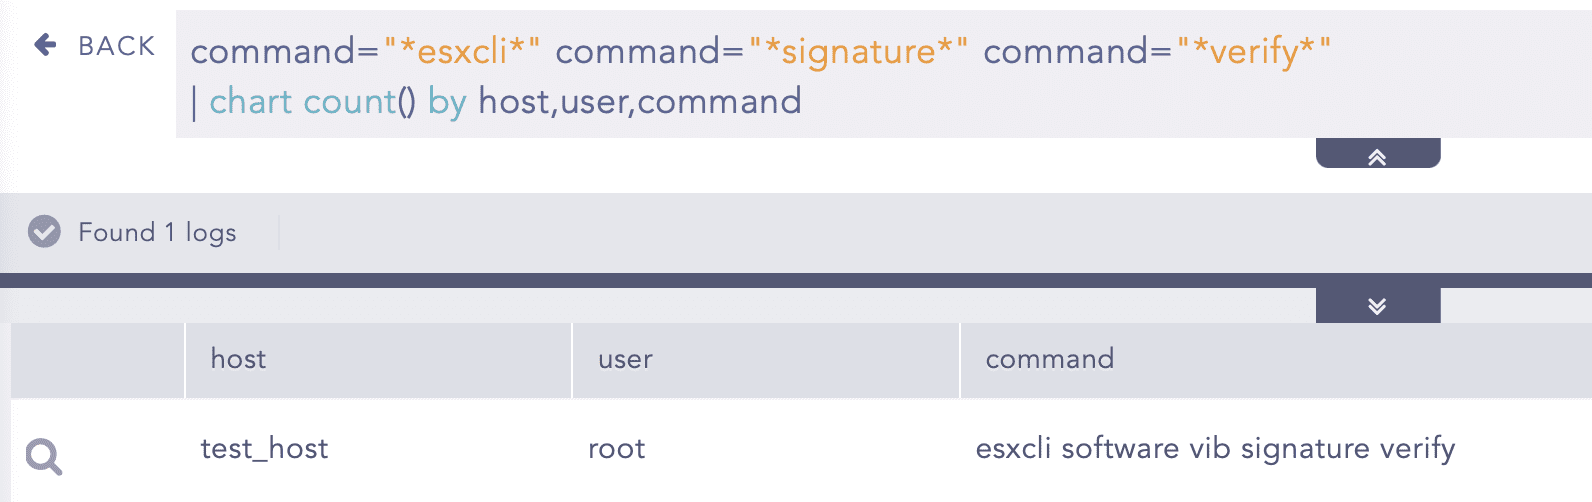Click the "*signature*" filter value in query

coord(859,51)
